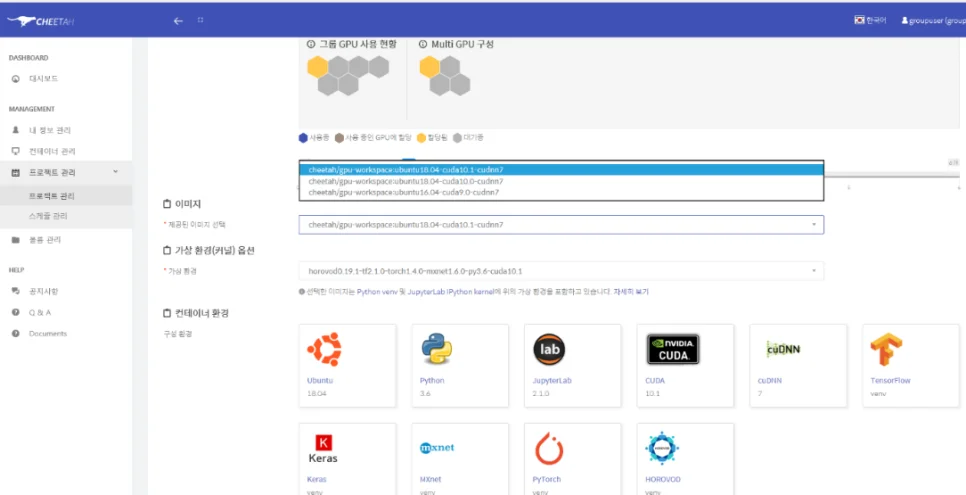966x495 pixels.
Task: Open 대시보드 in the sidebar
Action: [44, 78]
